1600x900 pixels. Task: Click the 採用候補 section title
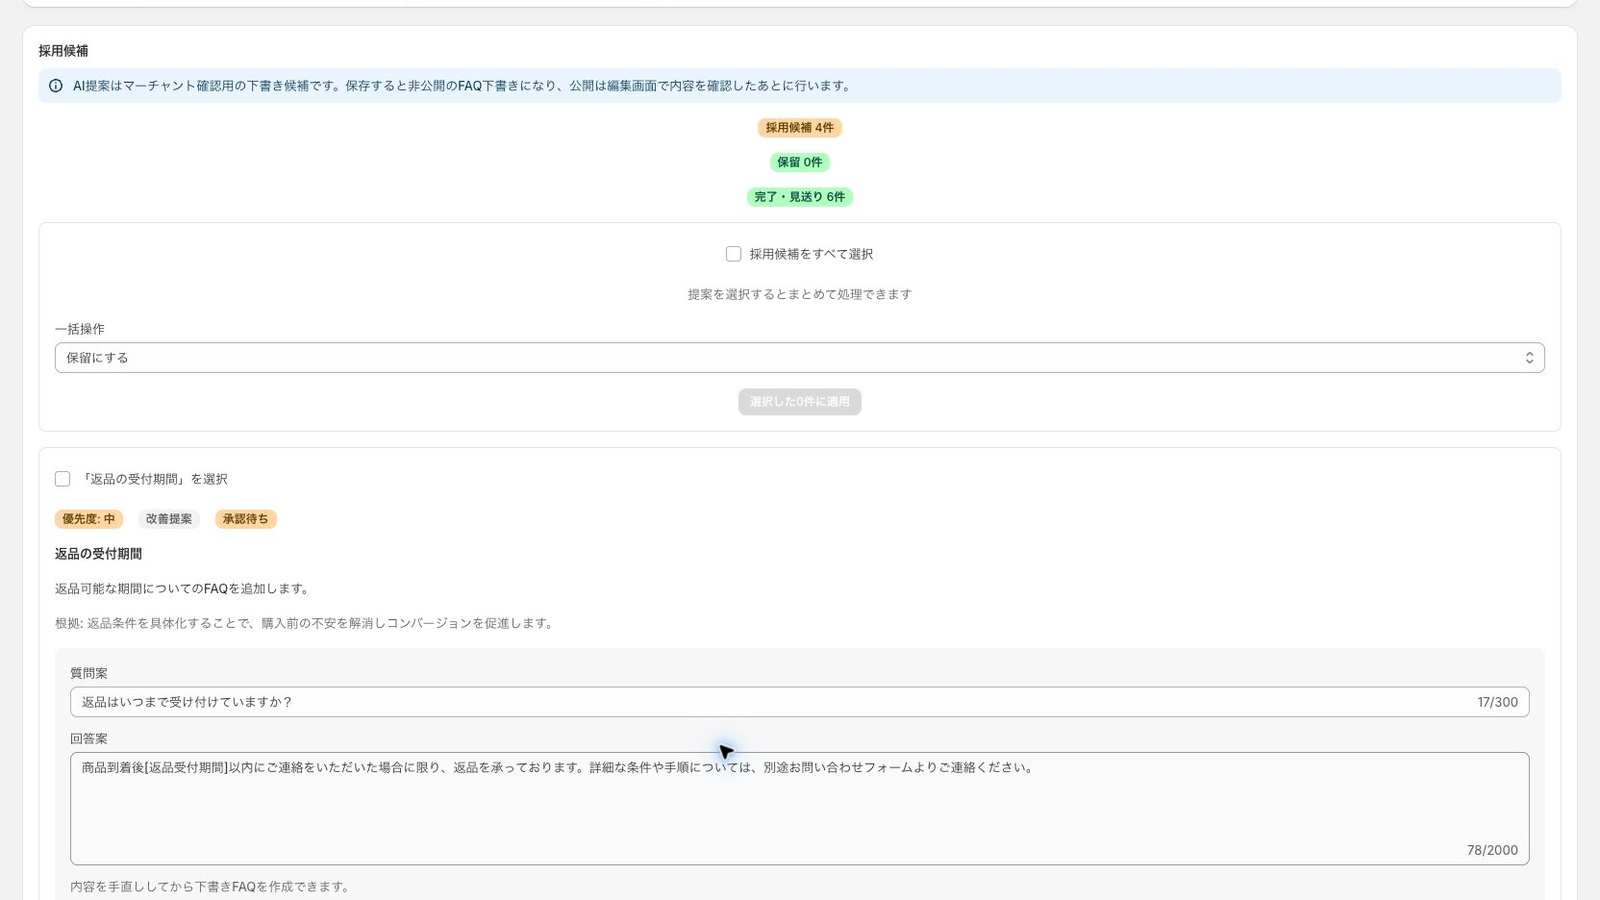tap(64, 51)
